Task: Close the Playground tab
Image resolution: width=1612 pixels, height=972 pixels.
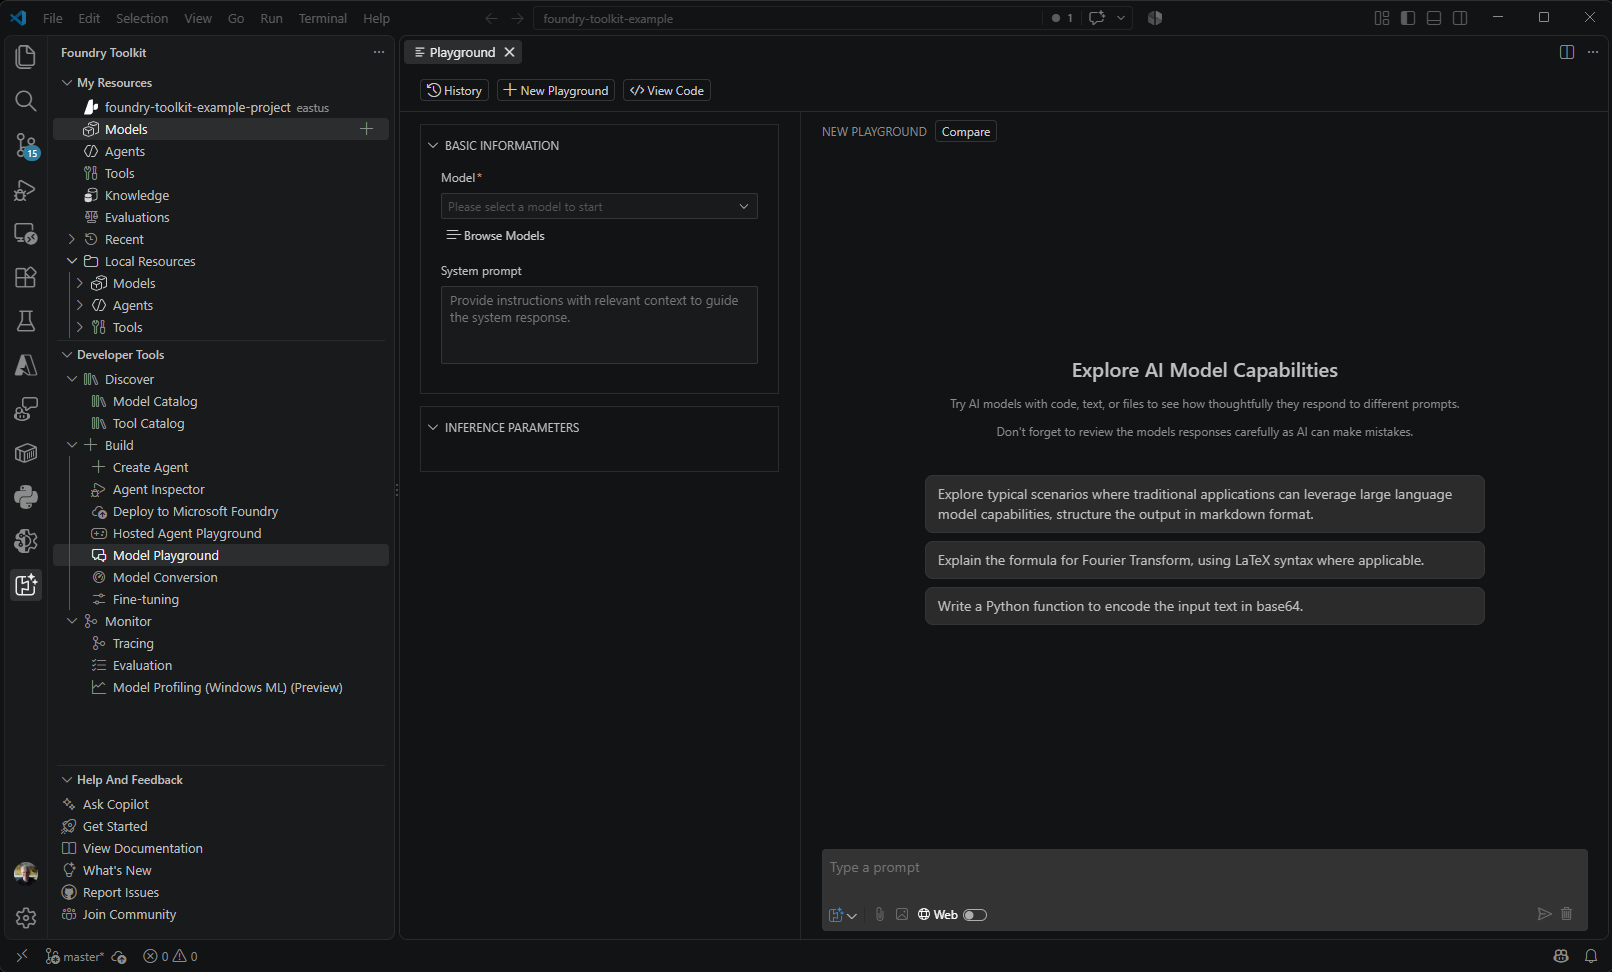Action: pos(510,52)
